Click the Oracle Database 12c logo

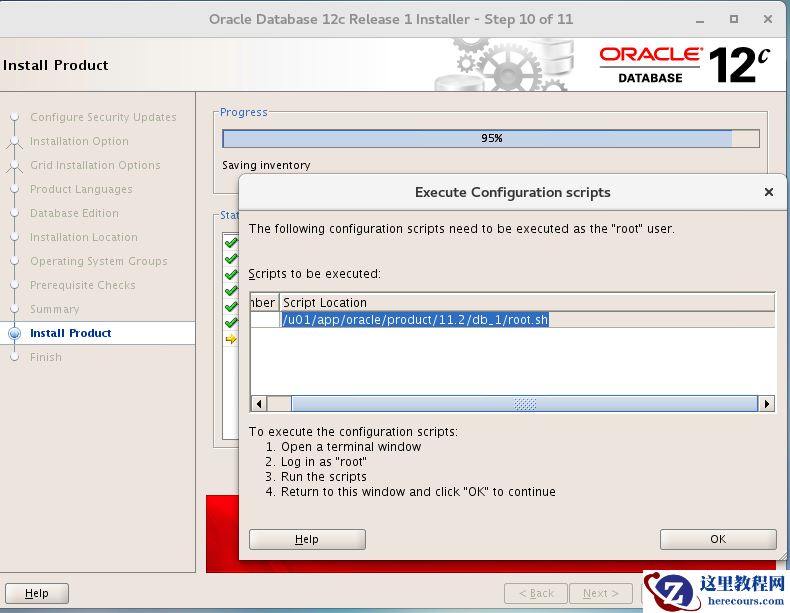(x=685, y=65)
